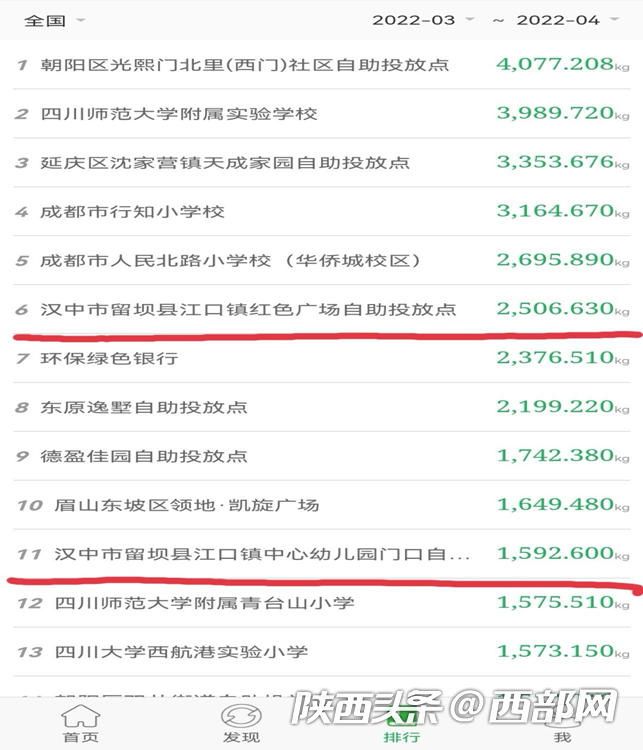The width and height of the screenshot is (643, 750).
Task: Open the 2022-03 start date dropdown
Action: pos(423,19)
